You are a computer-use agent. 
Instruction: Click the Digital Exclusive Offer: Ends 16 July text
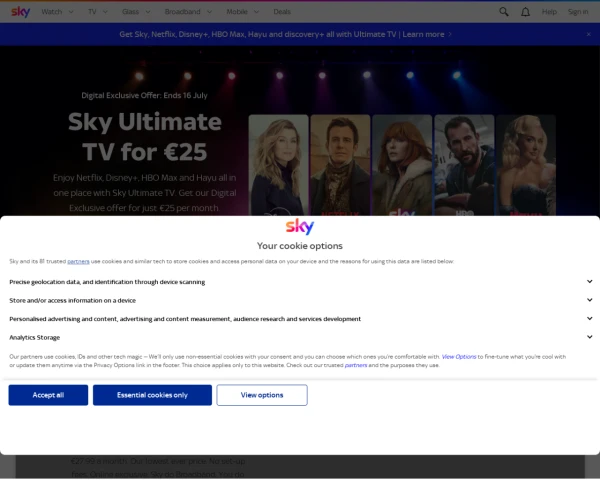[144, 95]
